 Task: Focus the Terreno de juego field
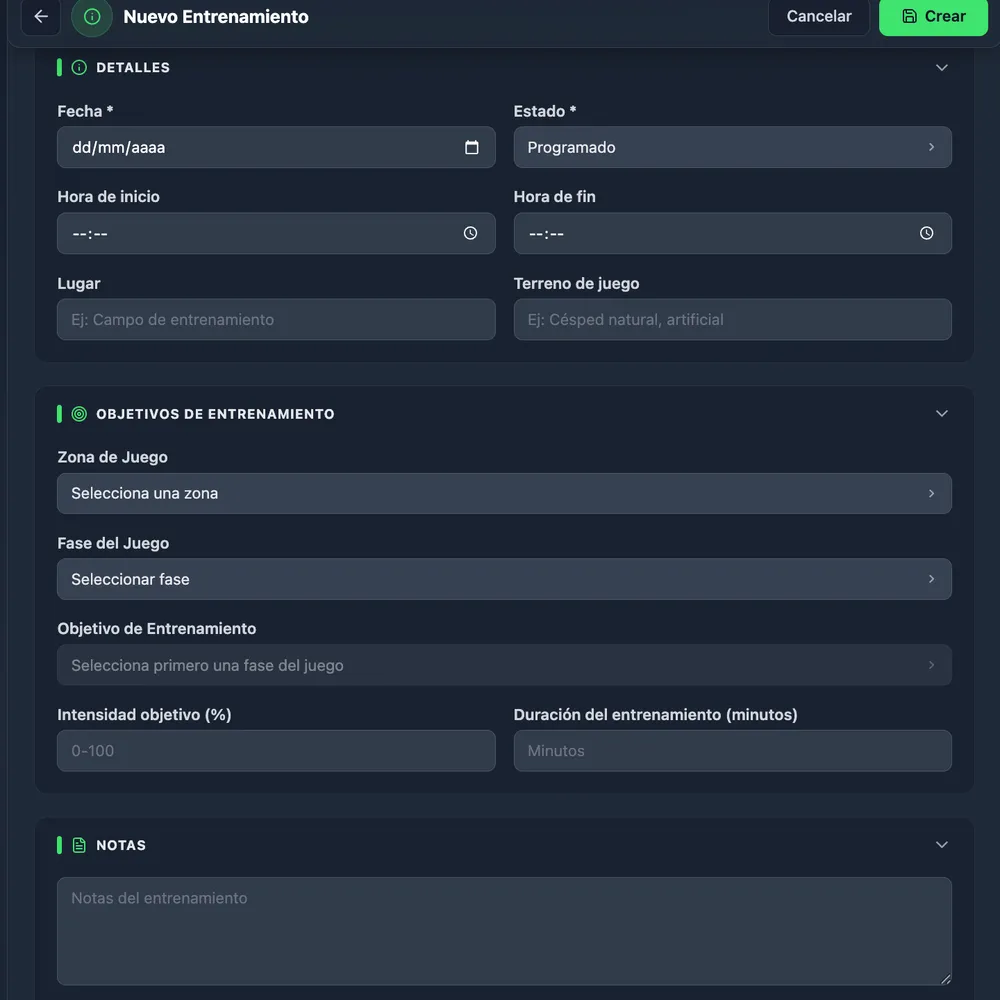(732, 320)
